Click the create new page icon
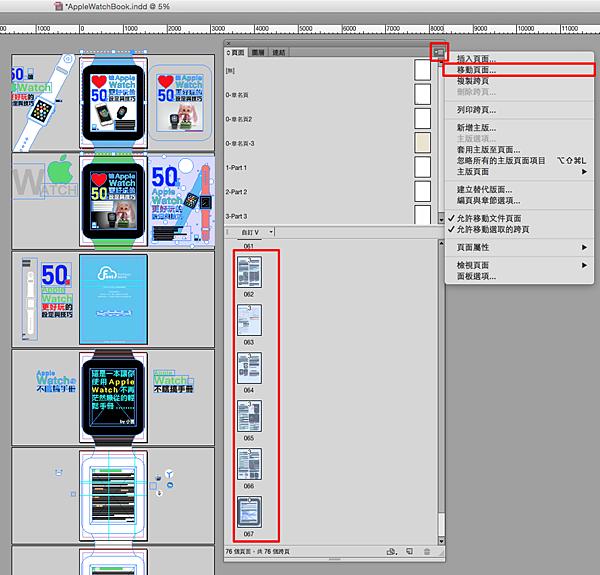 point(409,551)
